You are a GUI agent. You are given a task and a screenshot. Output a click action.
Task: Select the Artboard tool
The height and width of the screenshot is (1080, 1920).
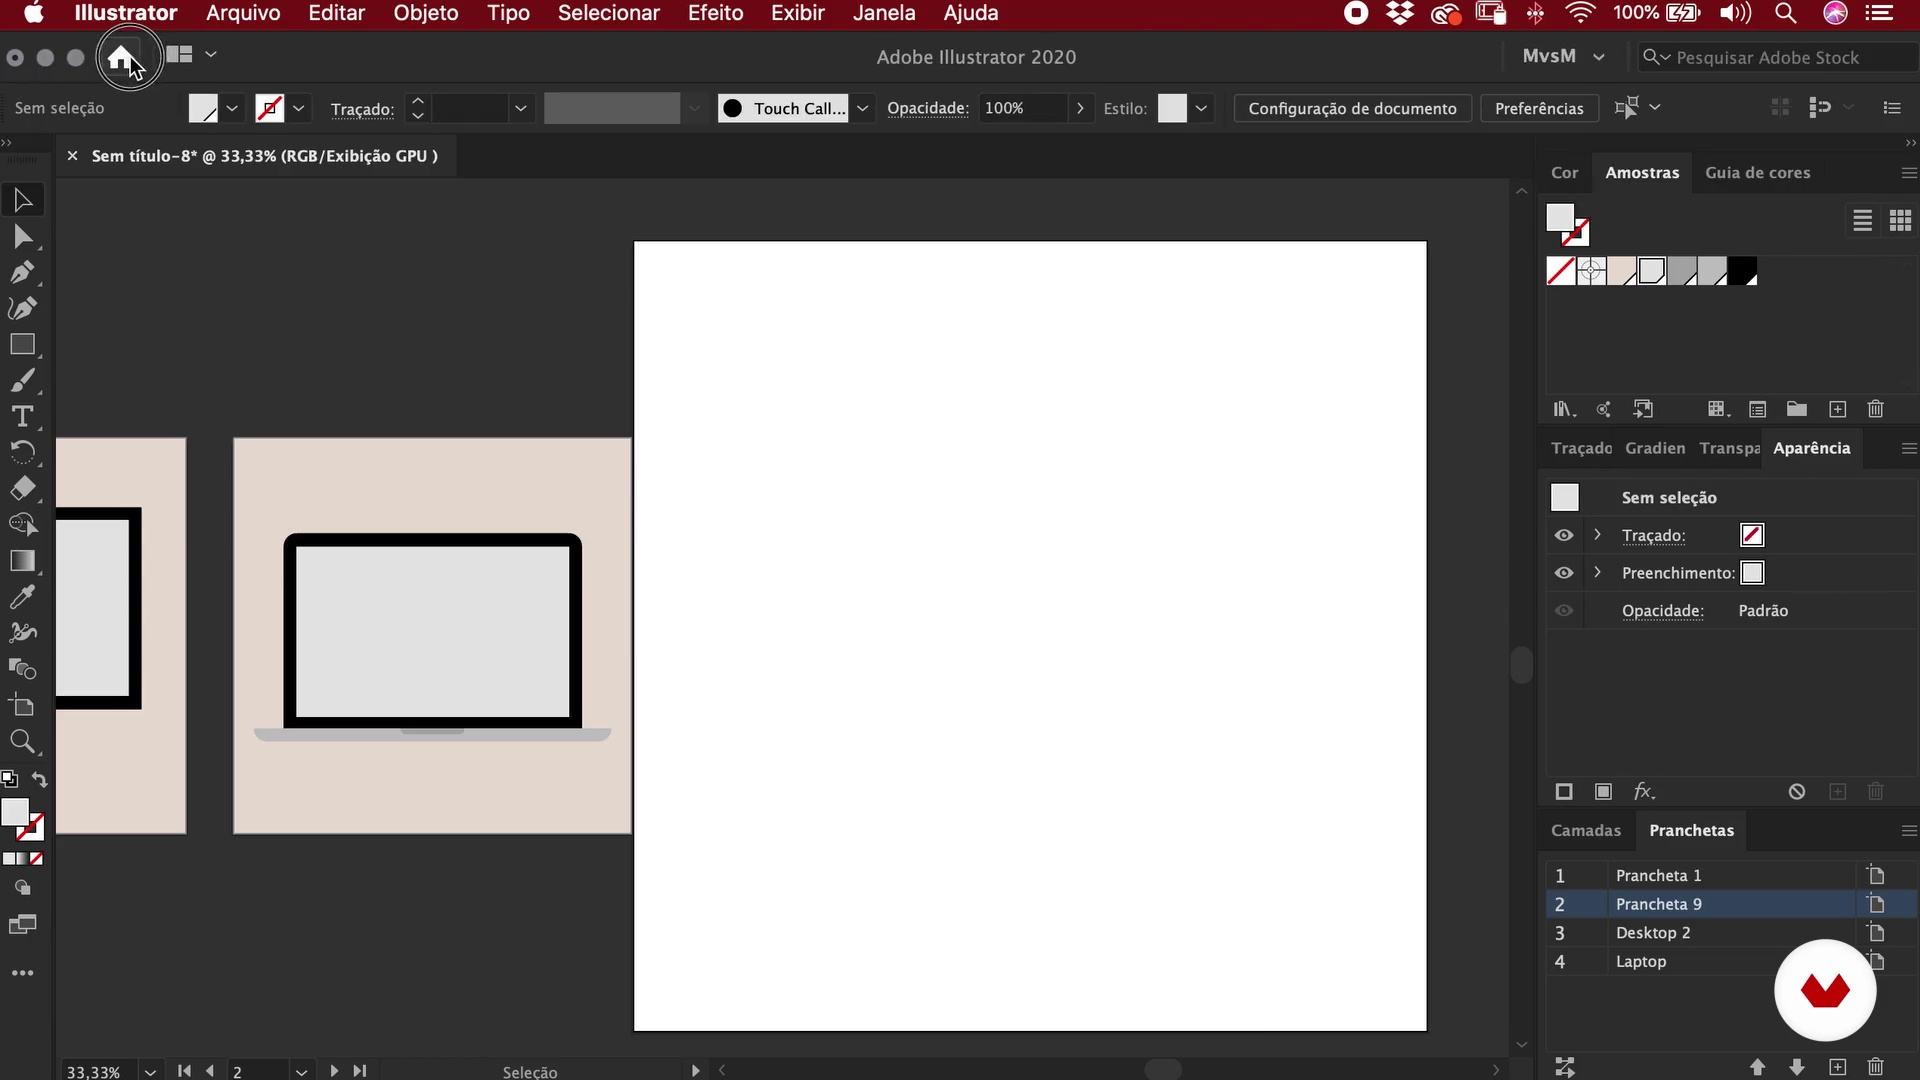[x=22, y=706]
